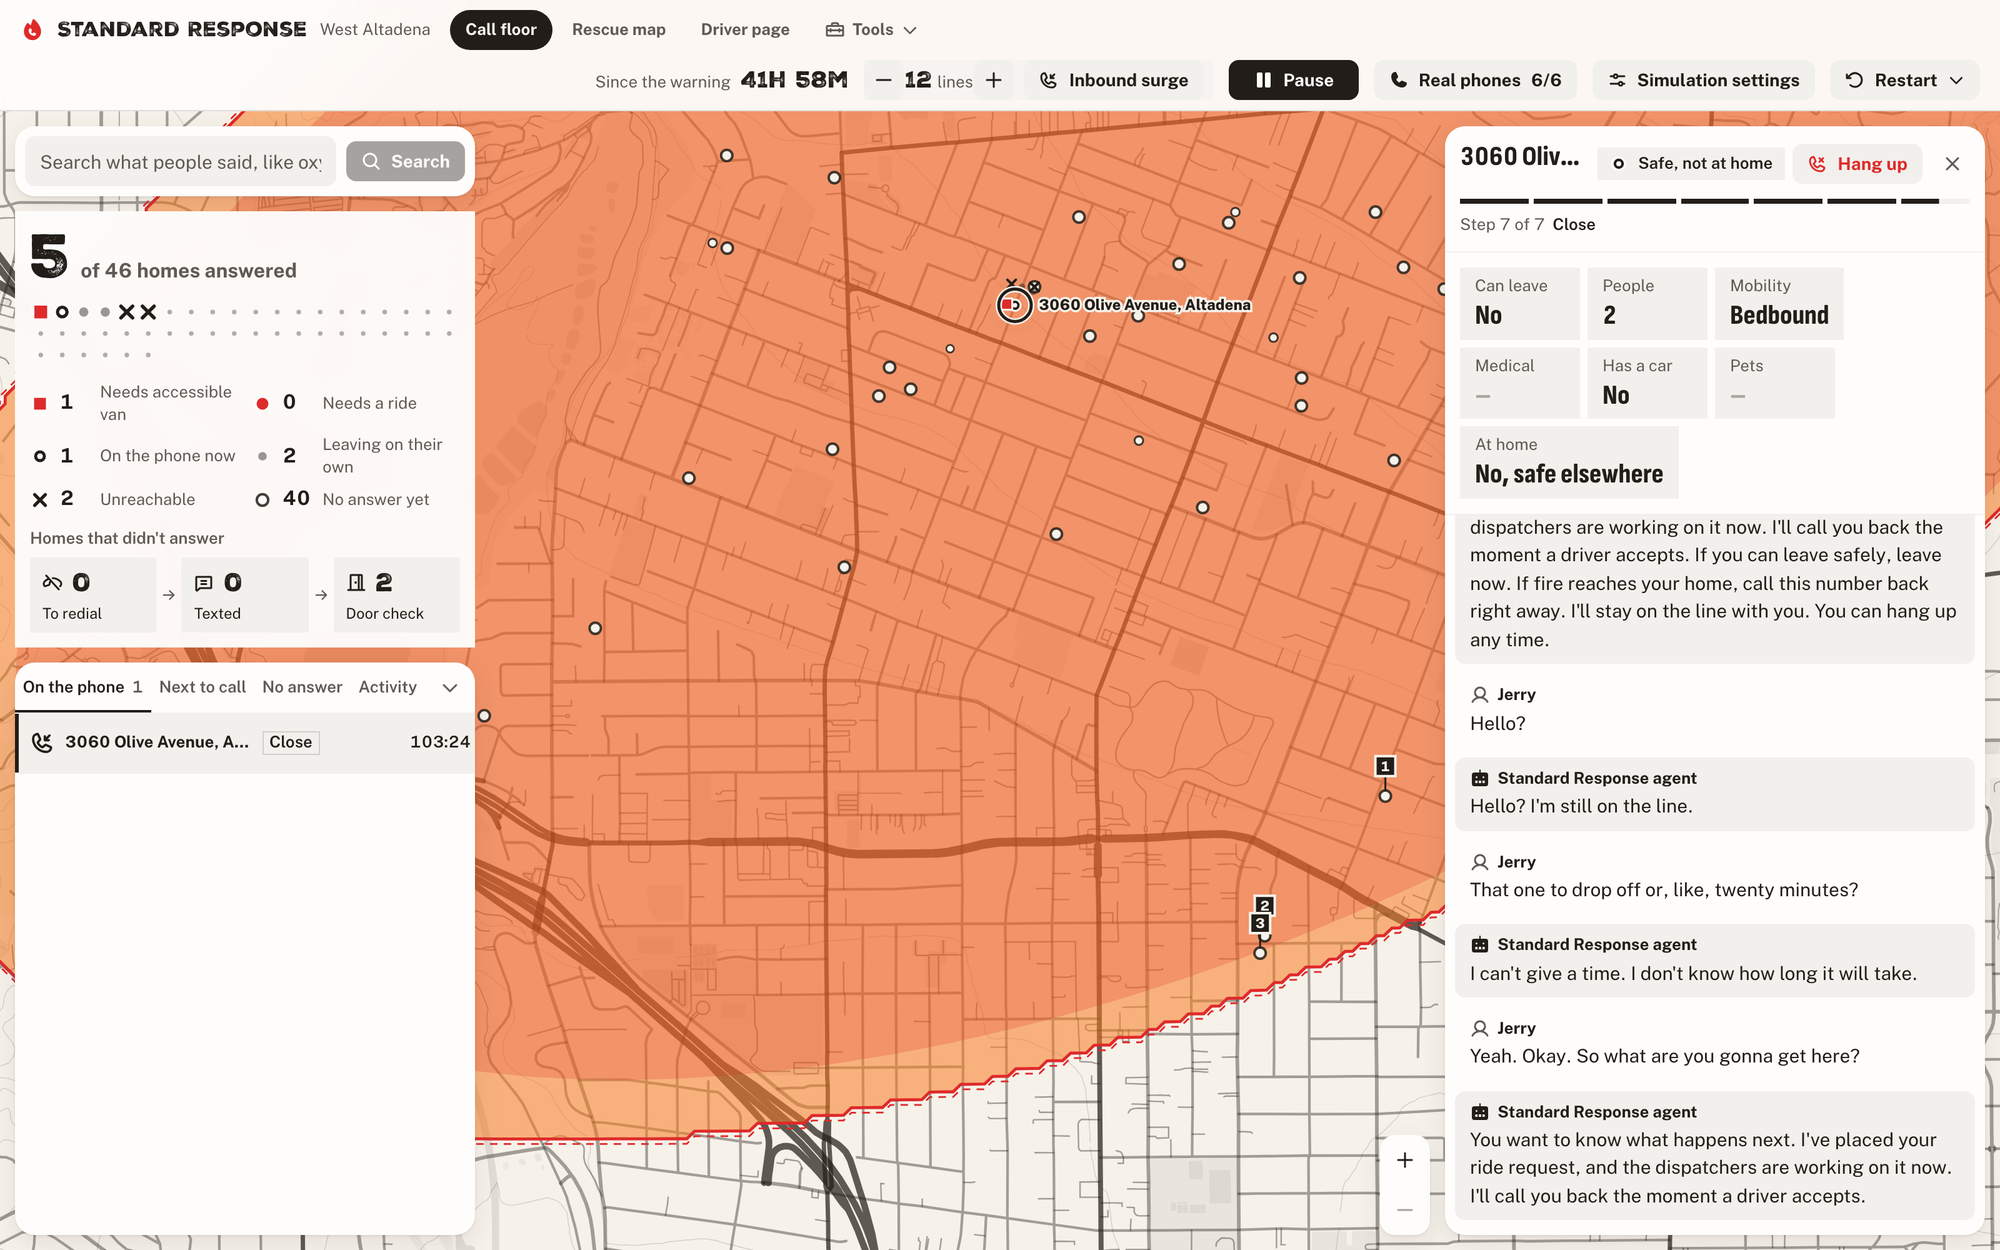Open Simulation settings
This screenshot has height=1250, width=2000.
tap(1704, 80)
